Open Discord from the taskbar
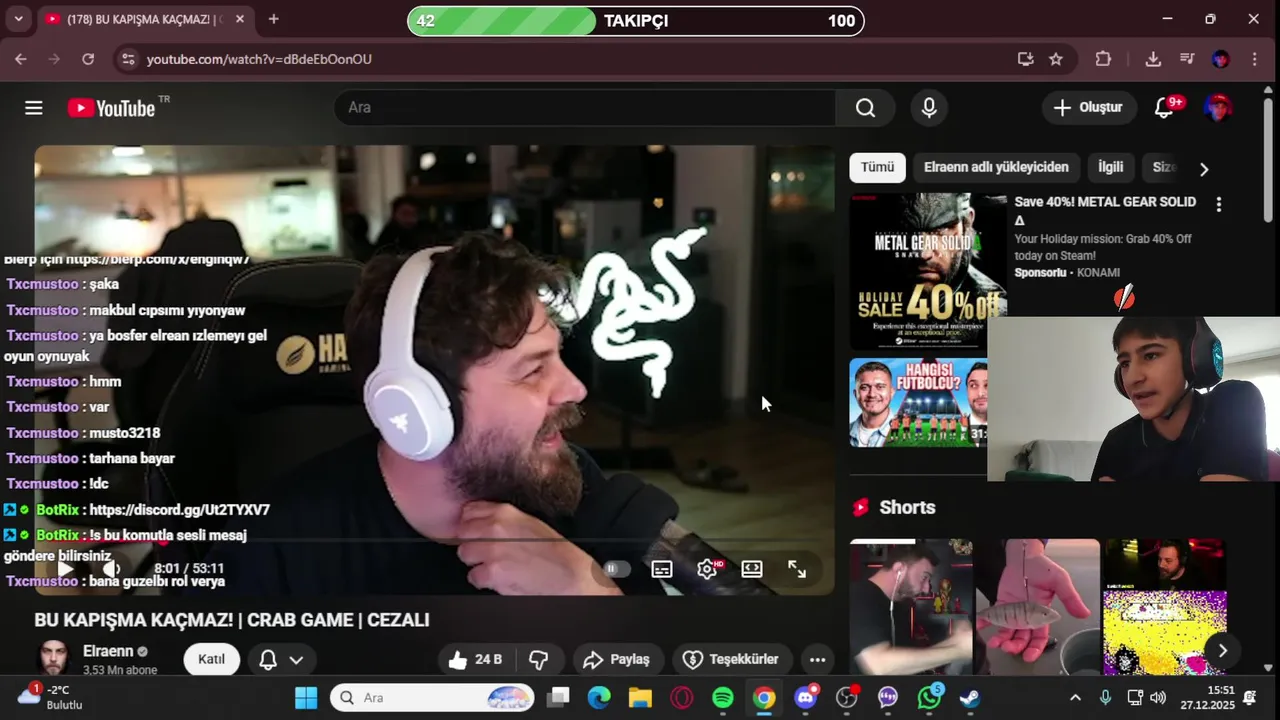 [x=806, y=697]
